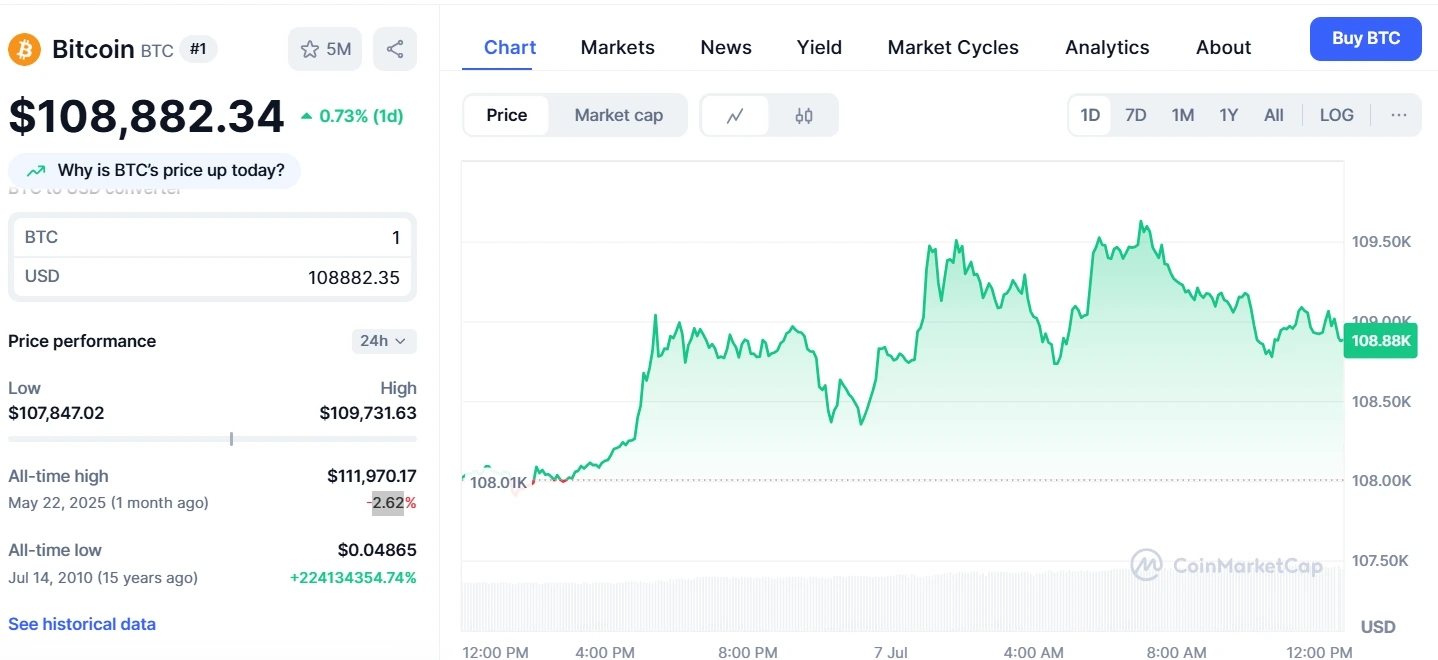Image resolution: width=1438 pixels, height=660 pixels.
Task: Click the -2.62% change text
Action: [391, 503]
